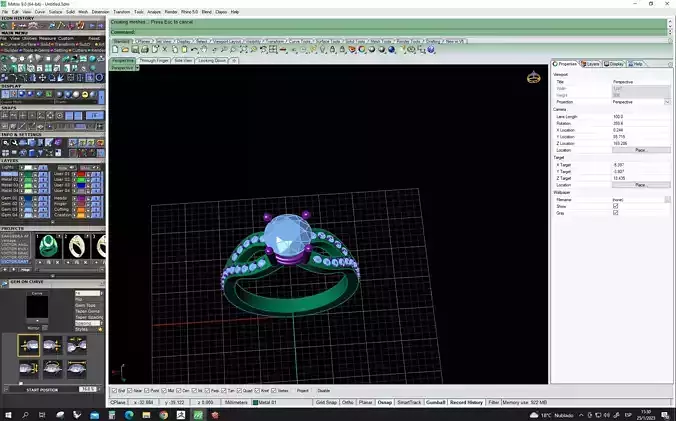Toggle the Near osnap checkbox

tap(130, 390)
